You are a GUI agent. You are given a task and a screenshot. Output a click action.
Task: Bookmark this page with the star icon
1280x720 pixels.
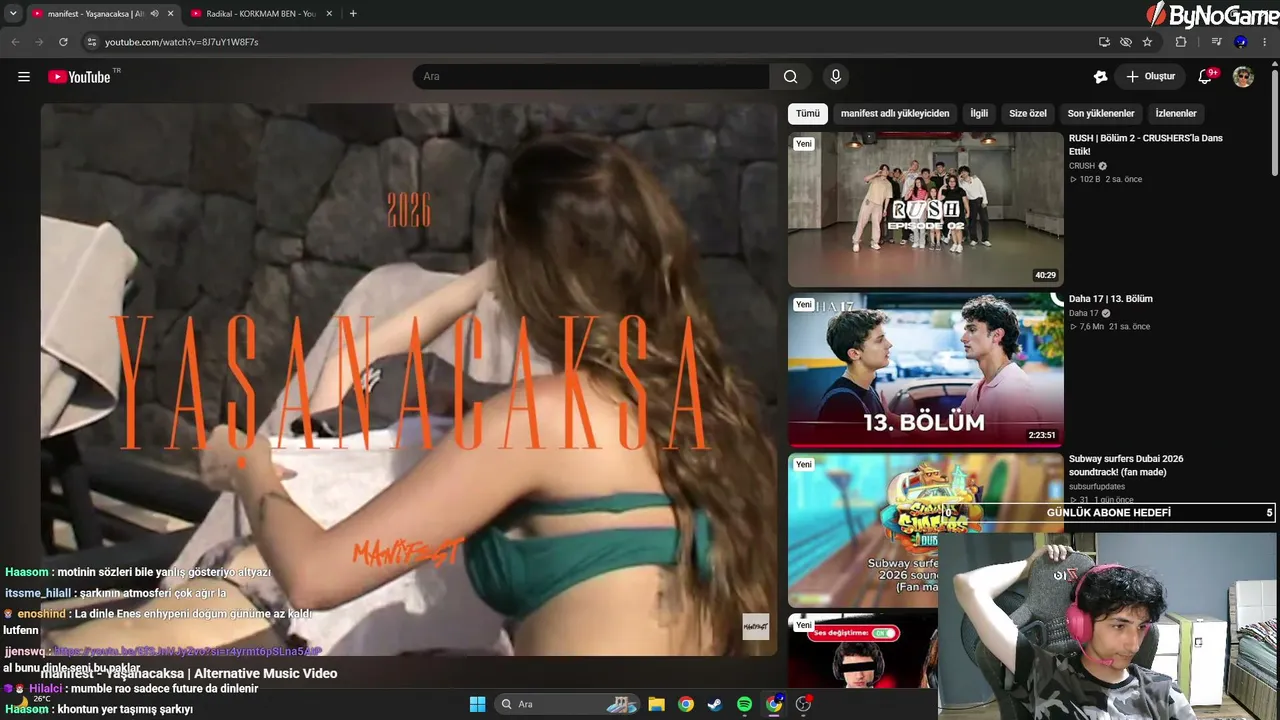(x=1147, y=42)
